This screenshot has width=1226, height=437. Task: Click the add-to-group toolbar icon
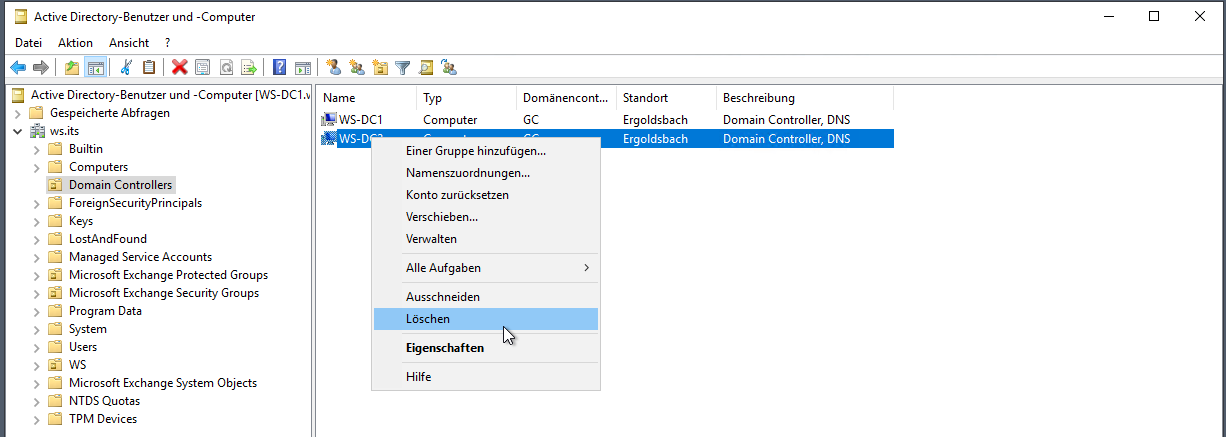coord(450,67)
